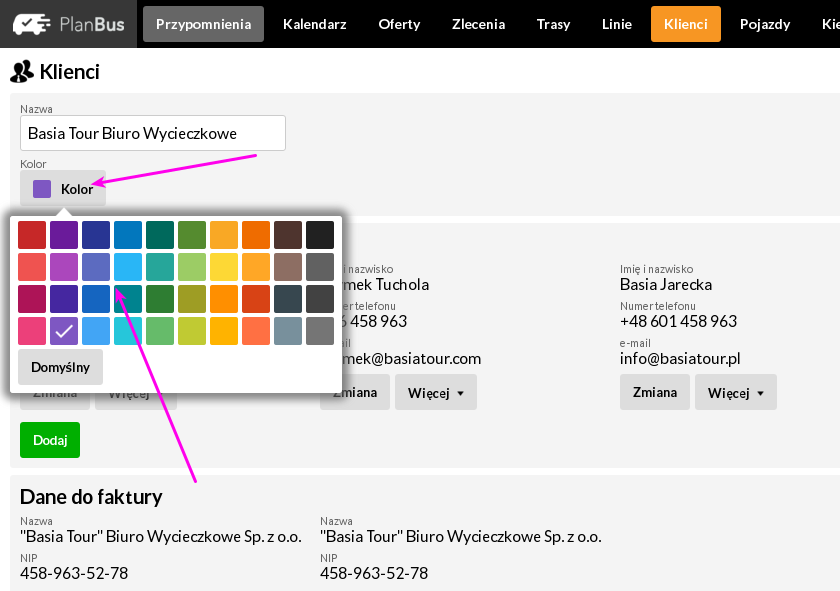Pick the golden yellow swatch in the bottom row
This screenshot has height=591, width=840.
224,331
